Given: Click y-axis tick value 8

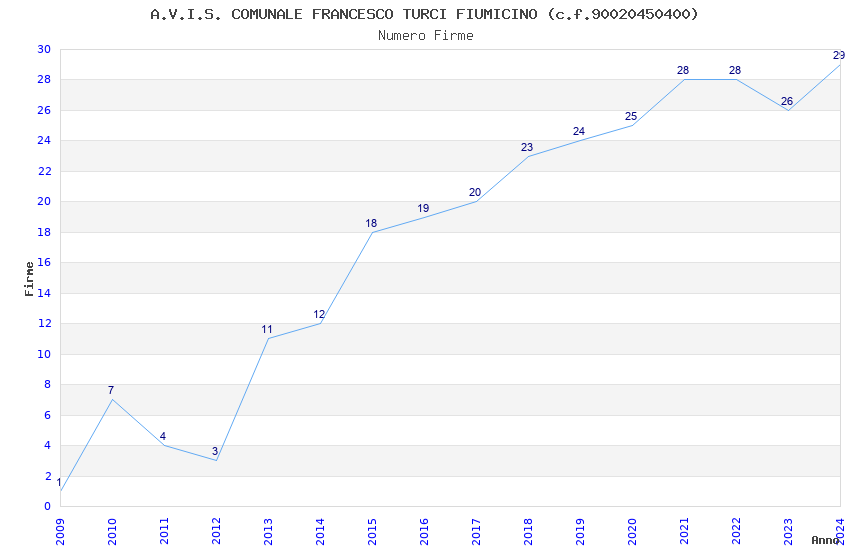Looking at the screenshot, I should pyautogui.click(x=48, y=385).
